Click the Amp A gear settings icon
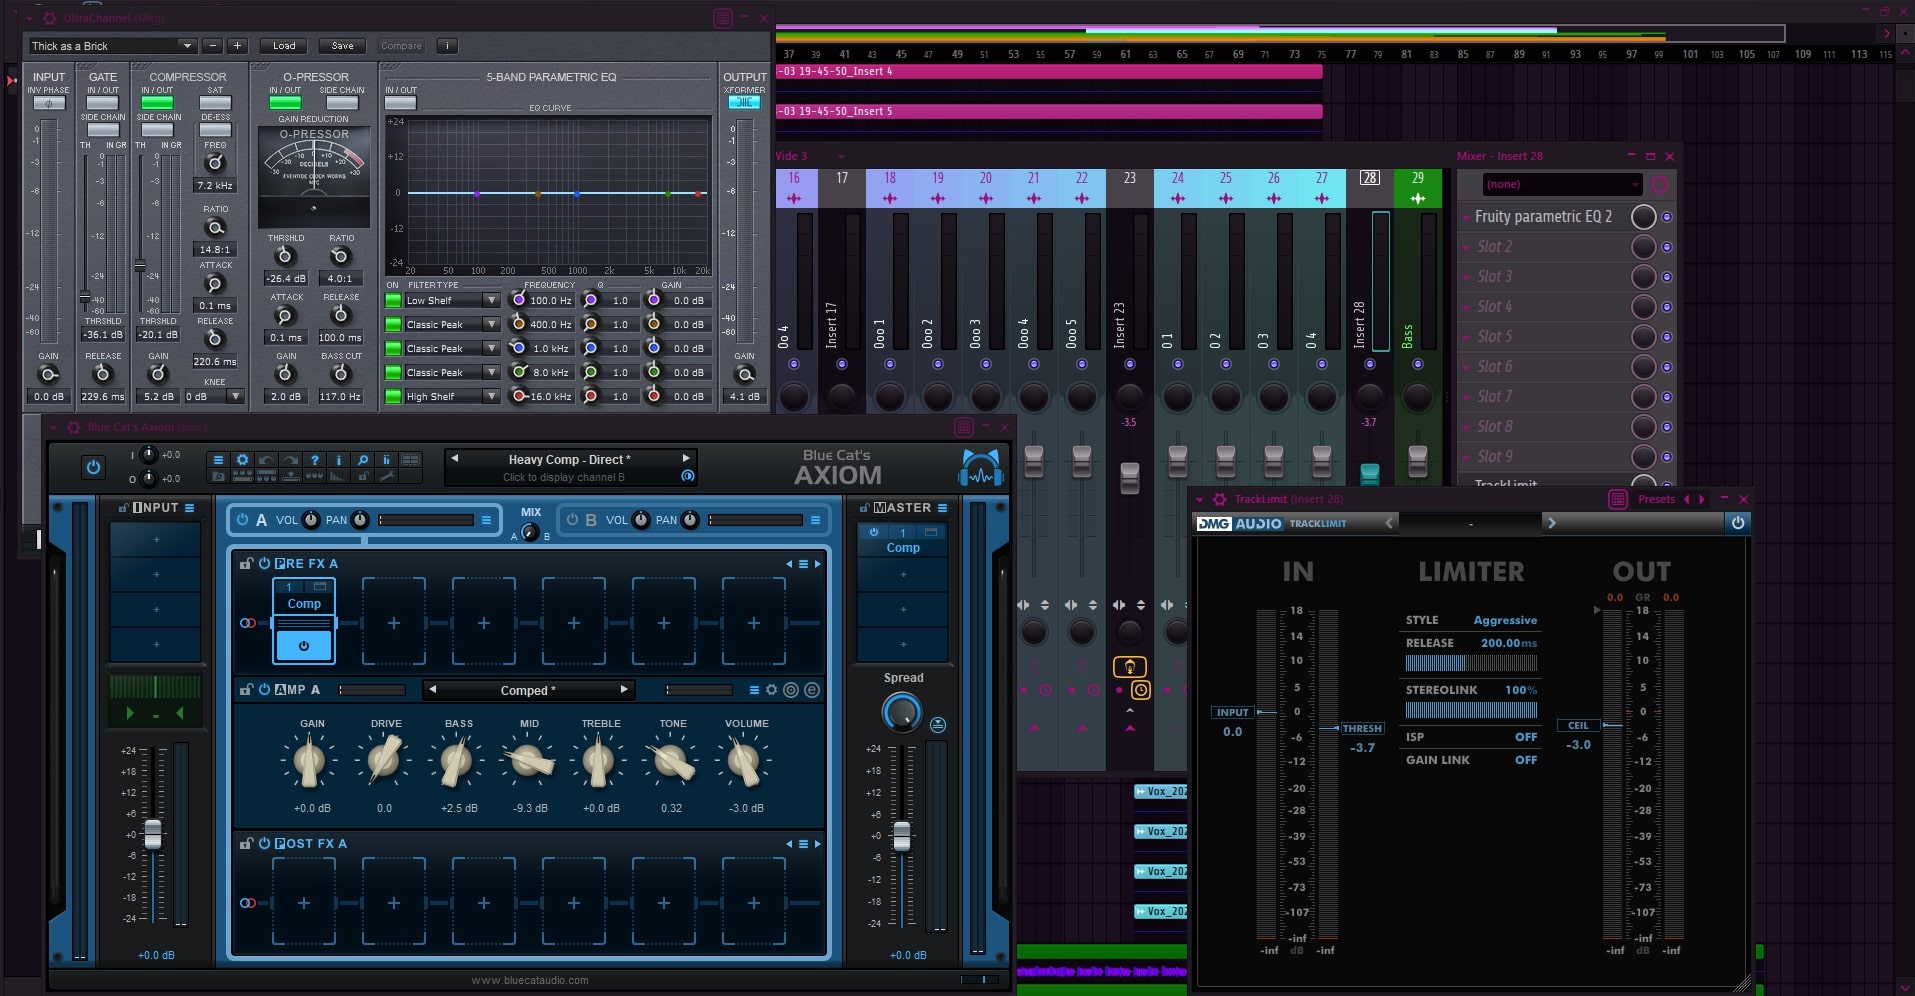This screenshot has width=1915, height=996. coord(771,690)
